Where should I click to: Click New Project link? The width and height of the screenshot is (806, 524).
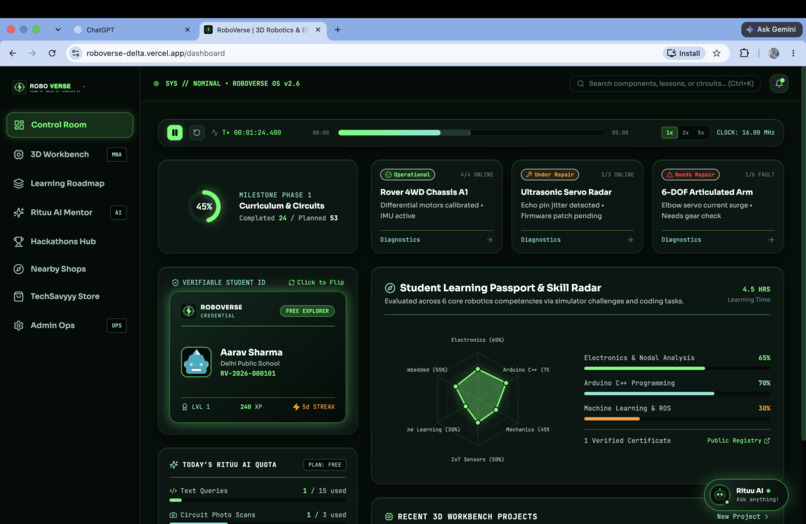(x=743, y=517)
